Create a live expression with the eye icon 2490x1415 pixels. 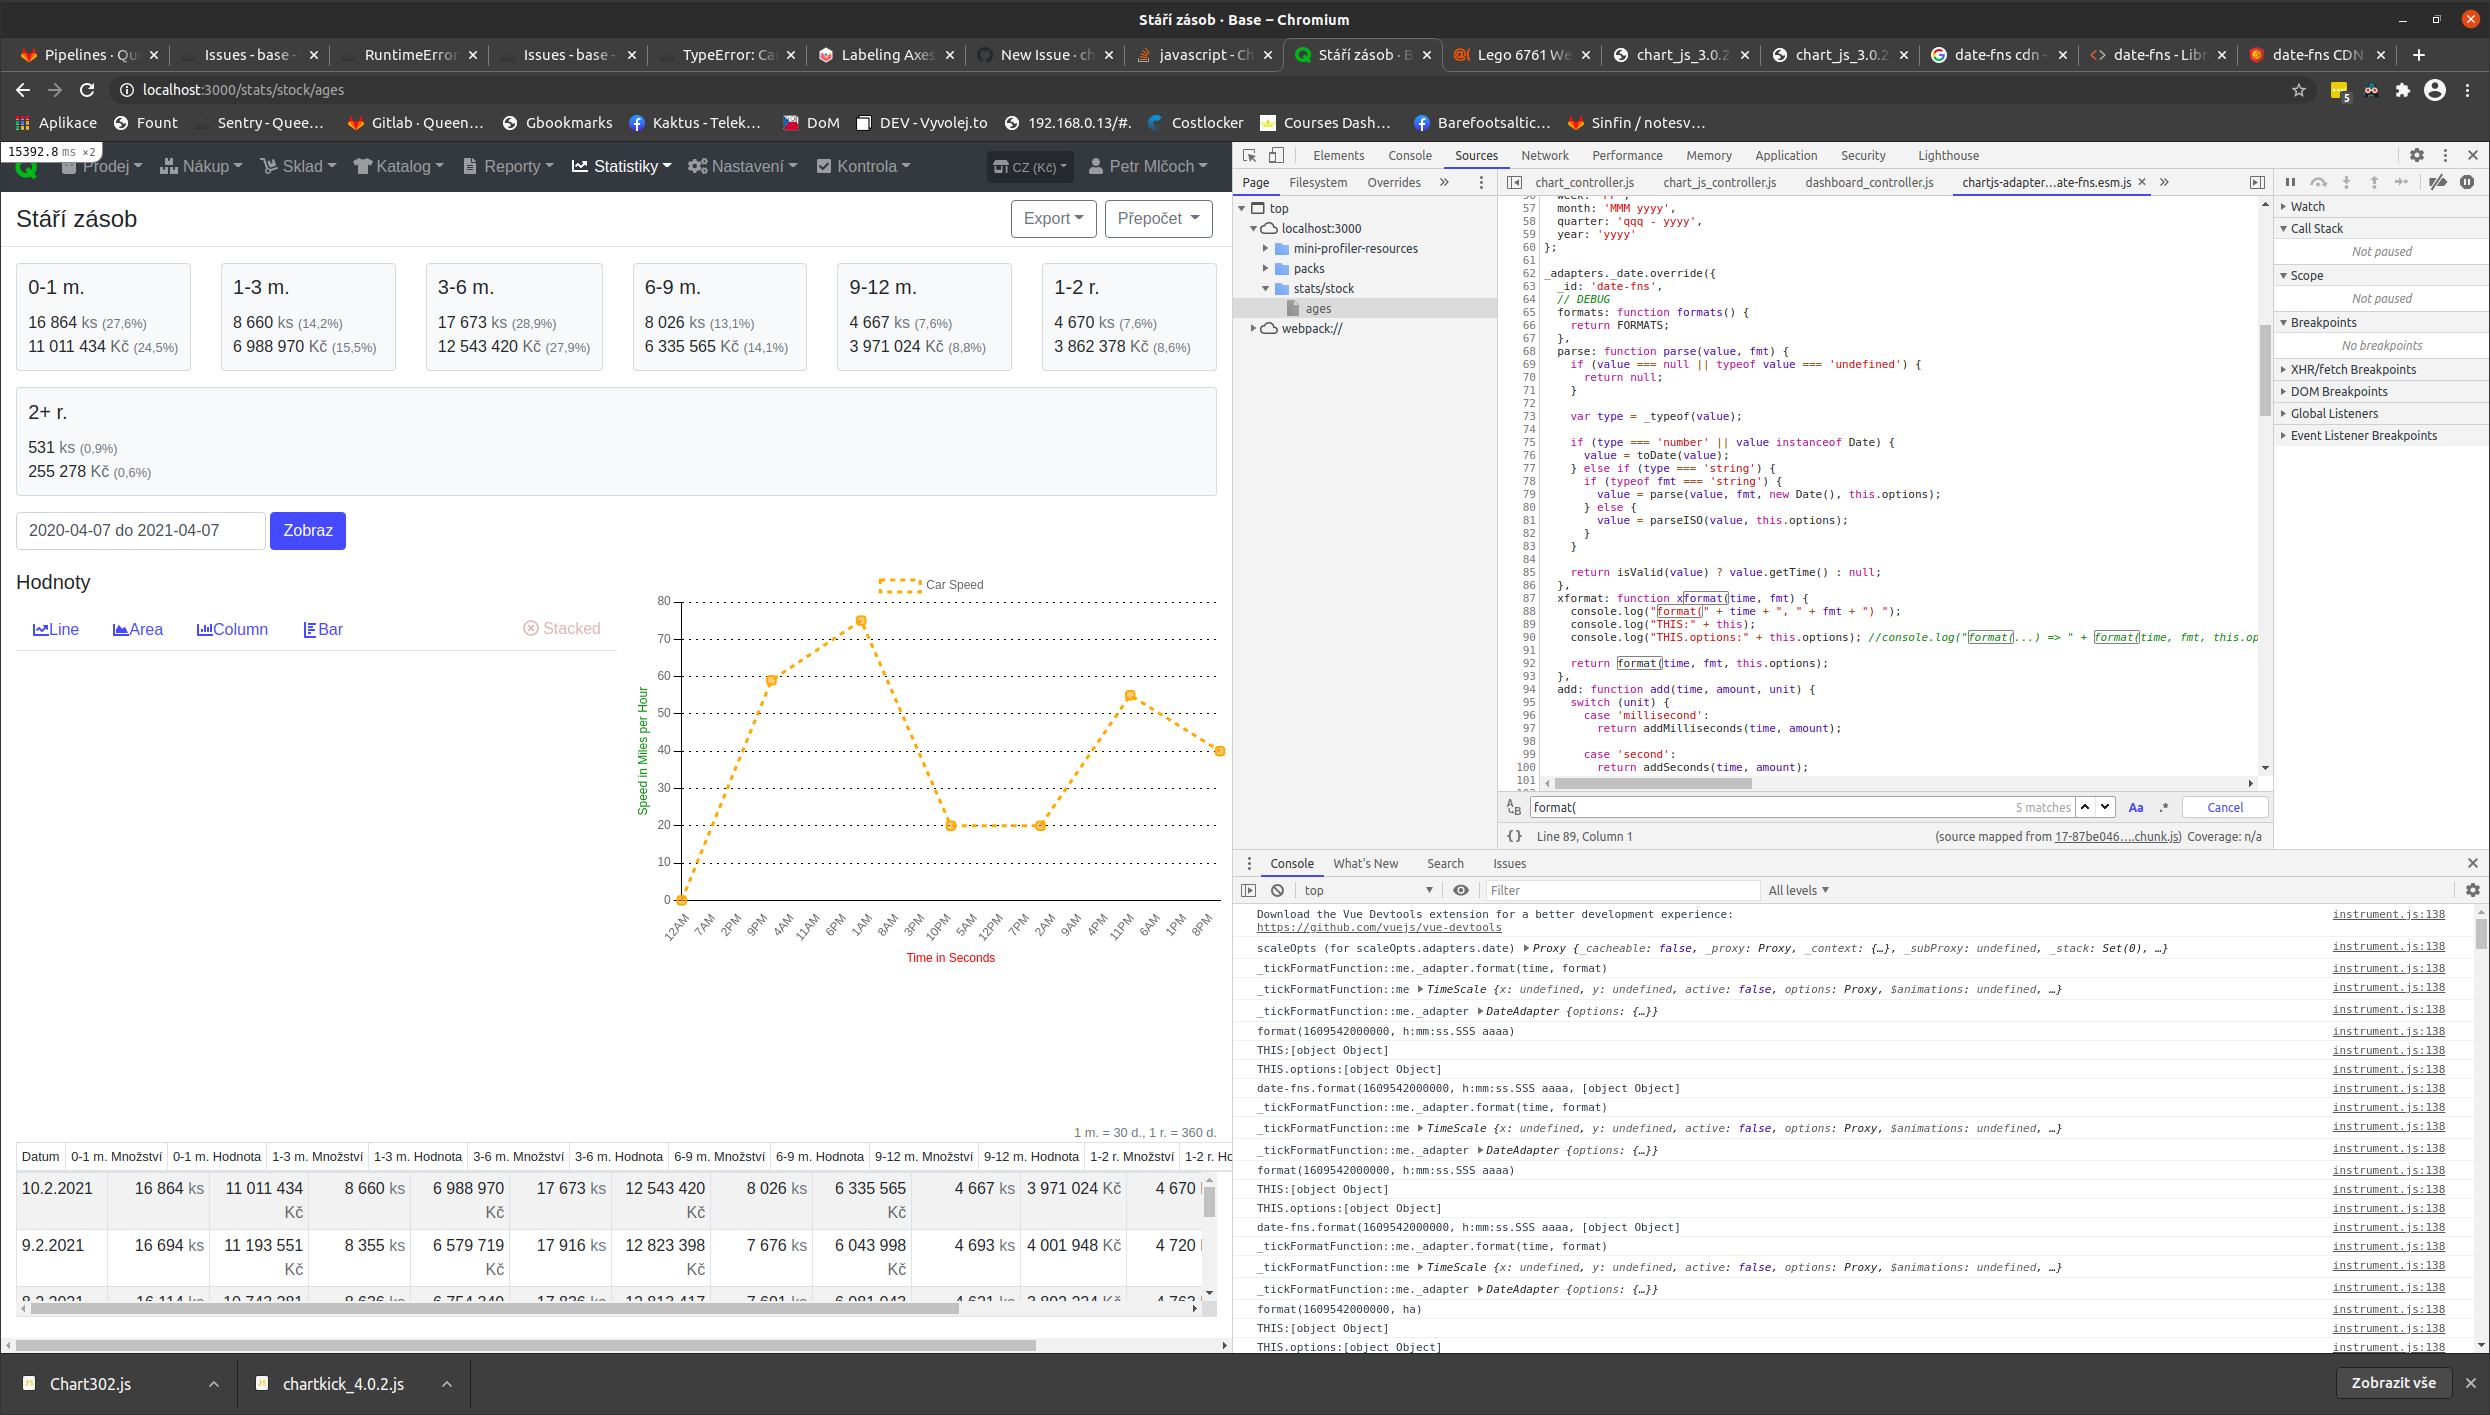point(1461,890)
